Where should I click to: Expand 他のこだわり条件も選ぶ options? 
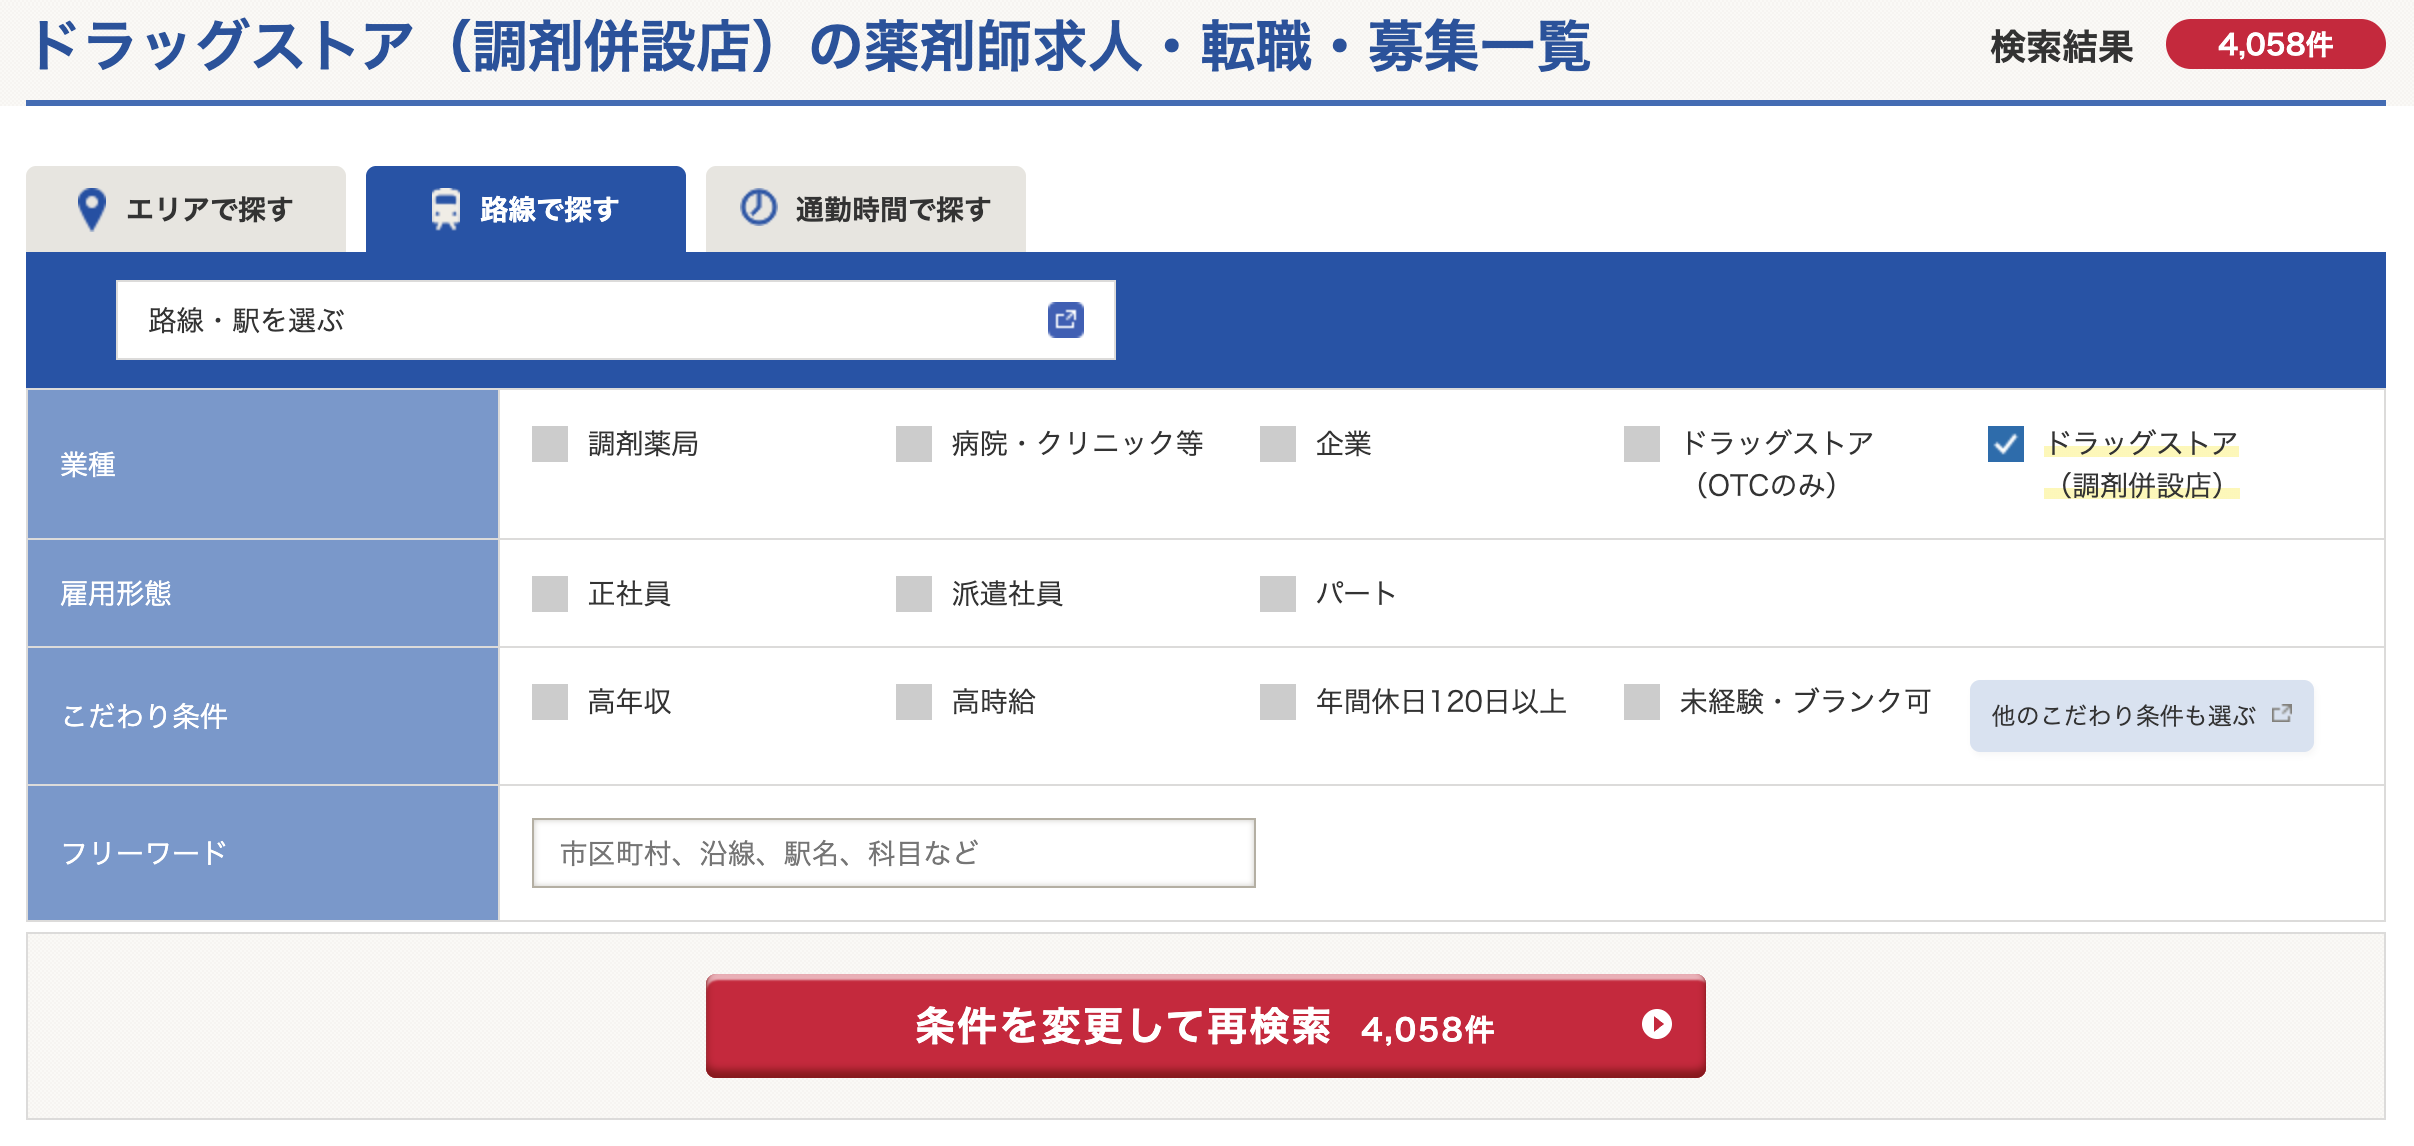pos(2141,715)
